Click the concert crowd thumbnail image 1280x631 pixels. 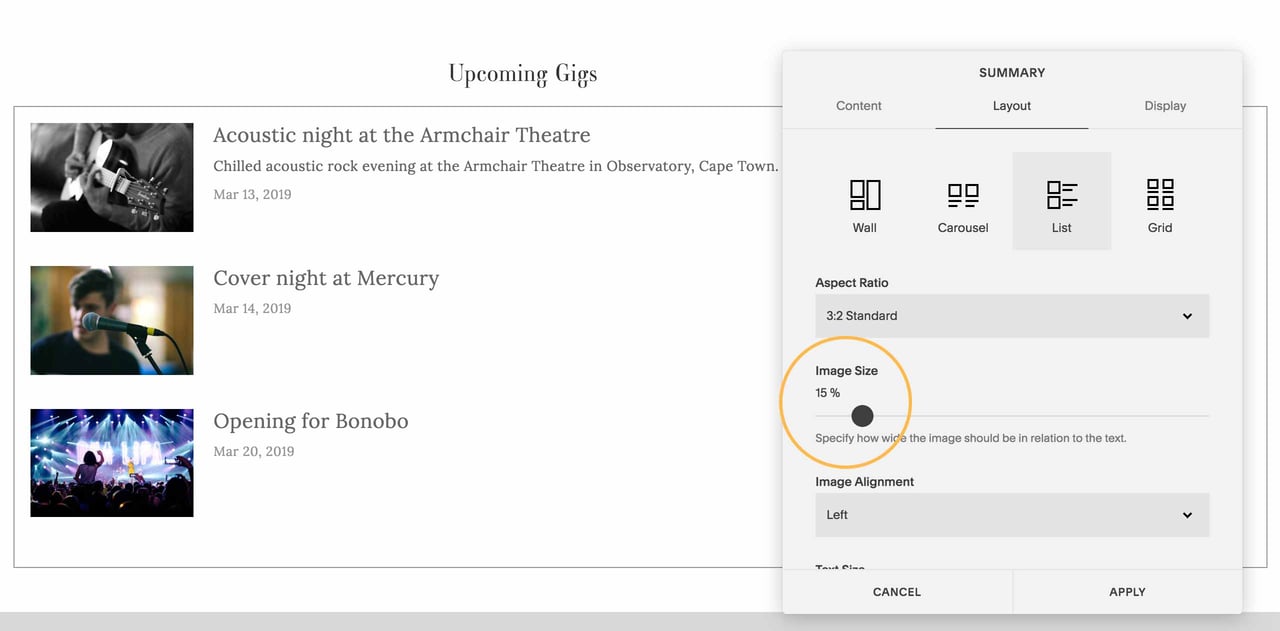point(111,462)
